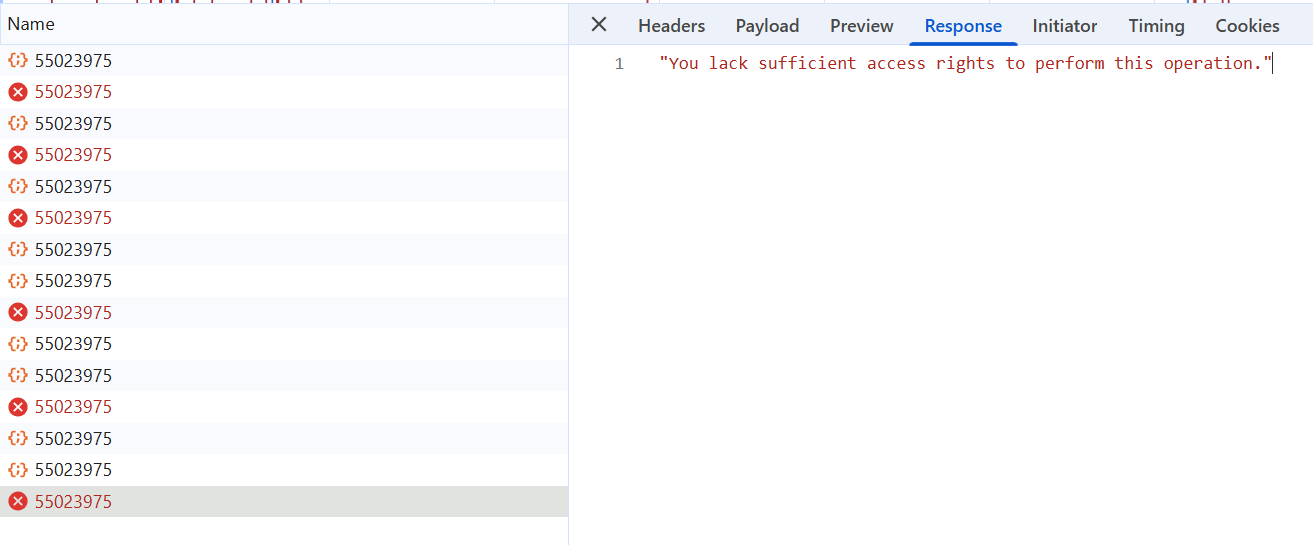Click the error icon of the topmost failed request

tap(17, 92)
